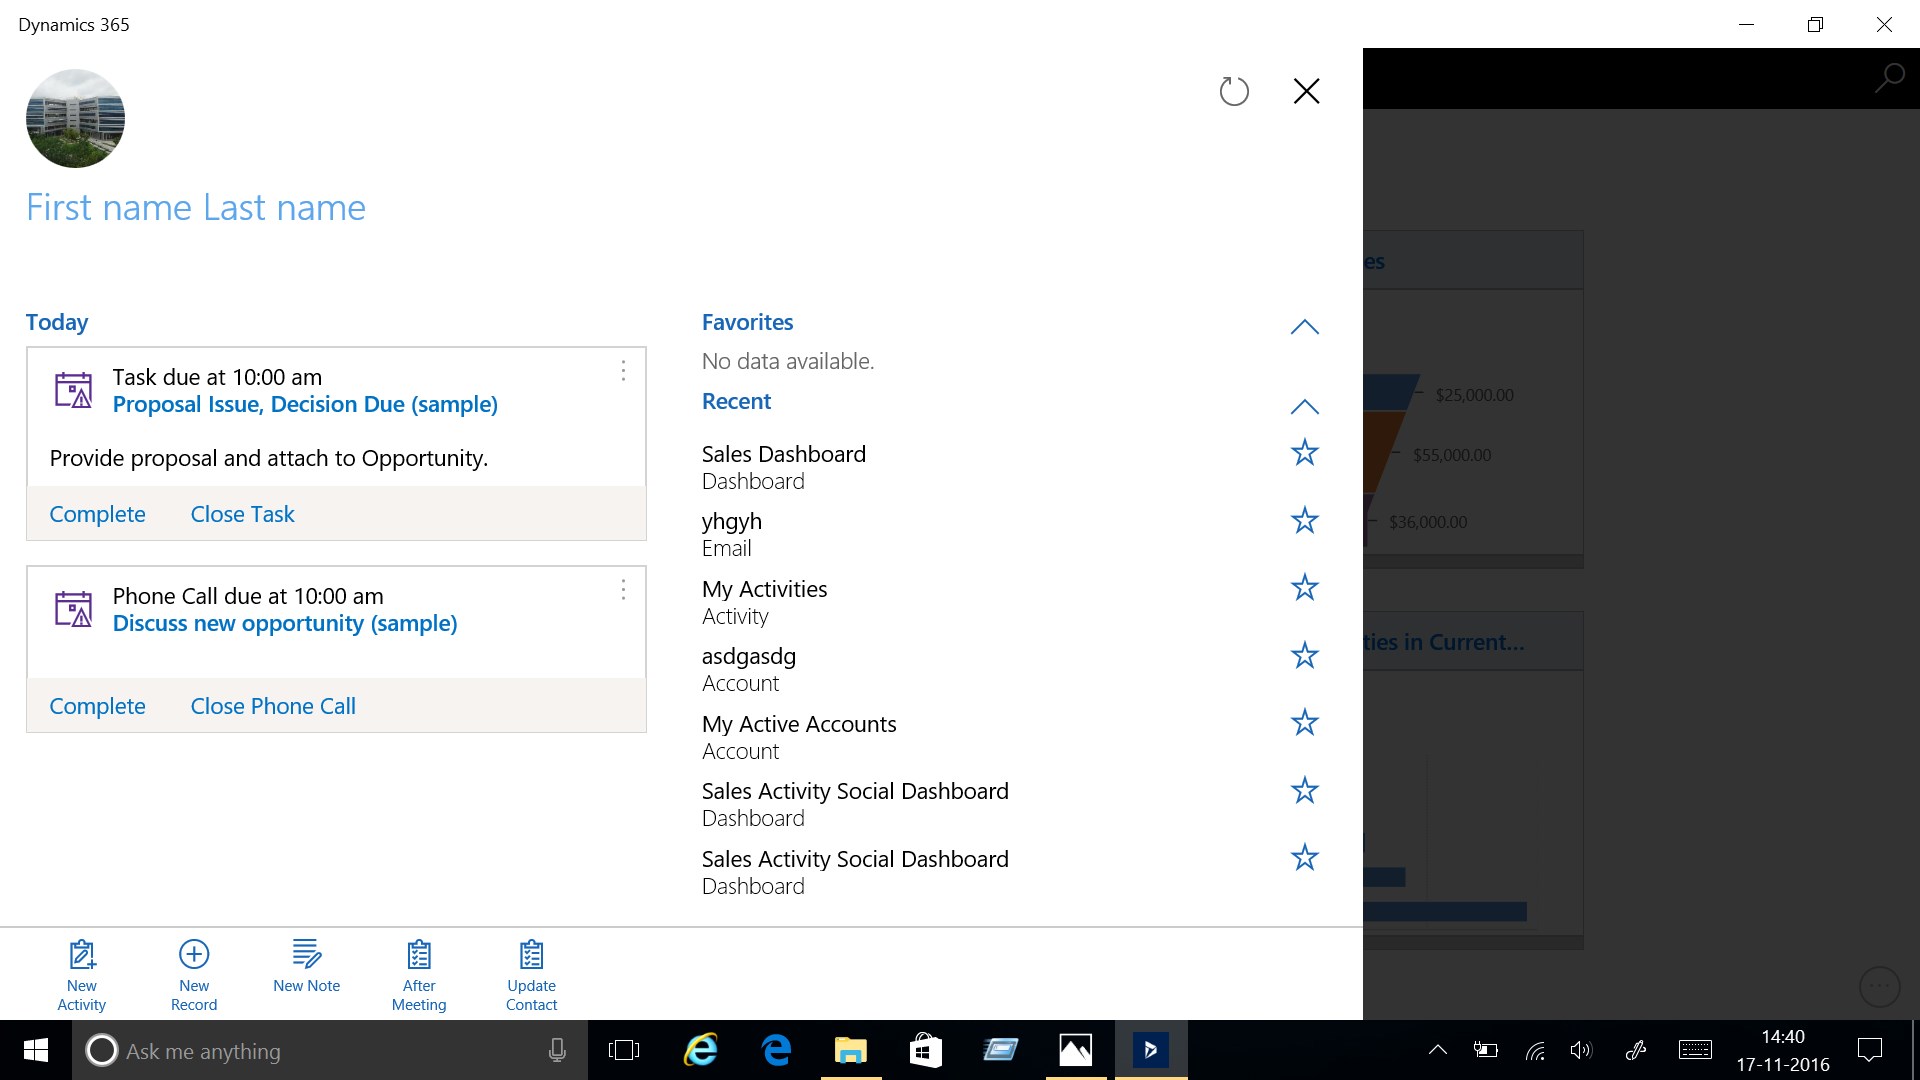Close the home panel with X icon

1306,92
